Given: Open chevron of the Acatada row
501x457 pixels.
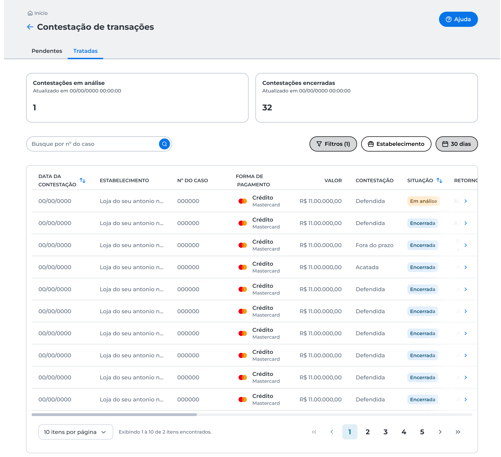Looking at the screenshot, I should click(x=466, y=267).
